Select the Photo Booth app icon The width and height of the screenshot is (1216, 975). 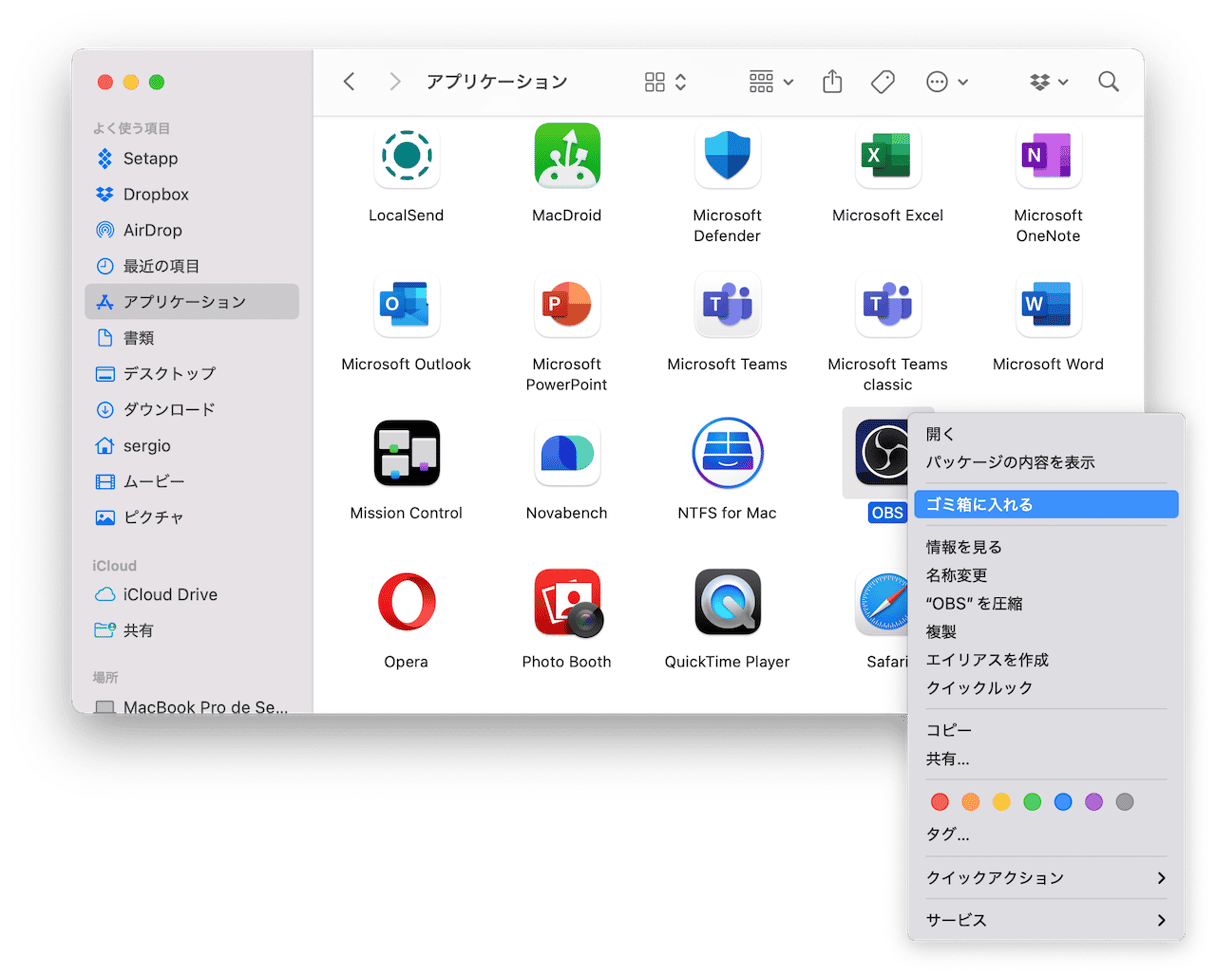(566, 602)
